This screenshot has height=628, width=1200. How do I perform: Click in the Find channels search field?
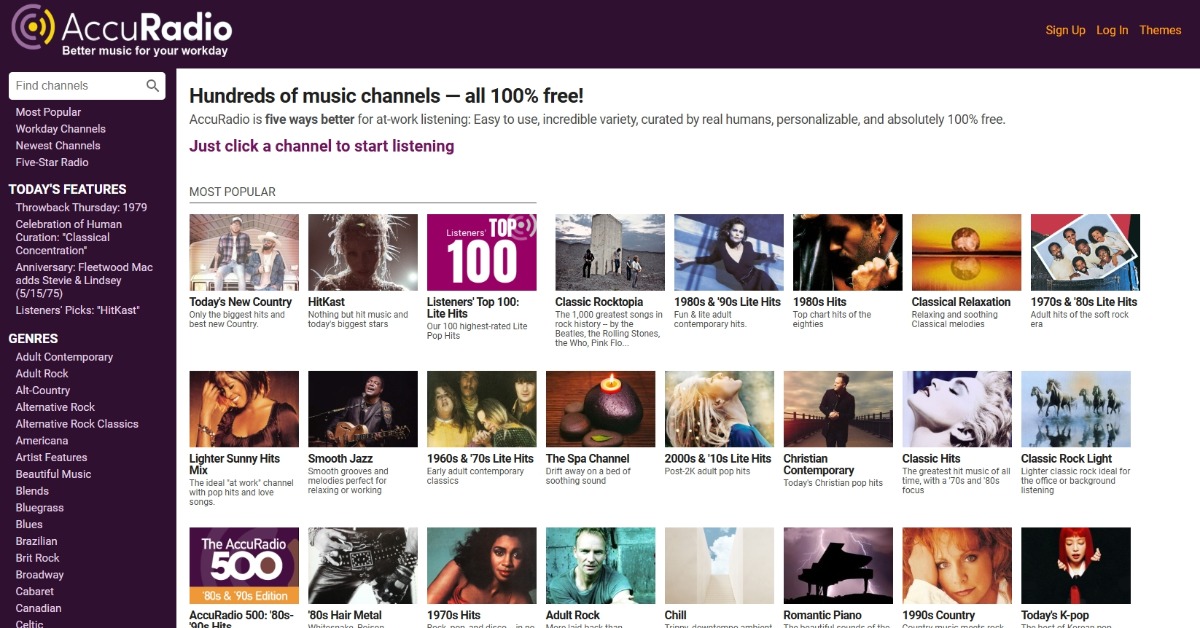(78, 86)
